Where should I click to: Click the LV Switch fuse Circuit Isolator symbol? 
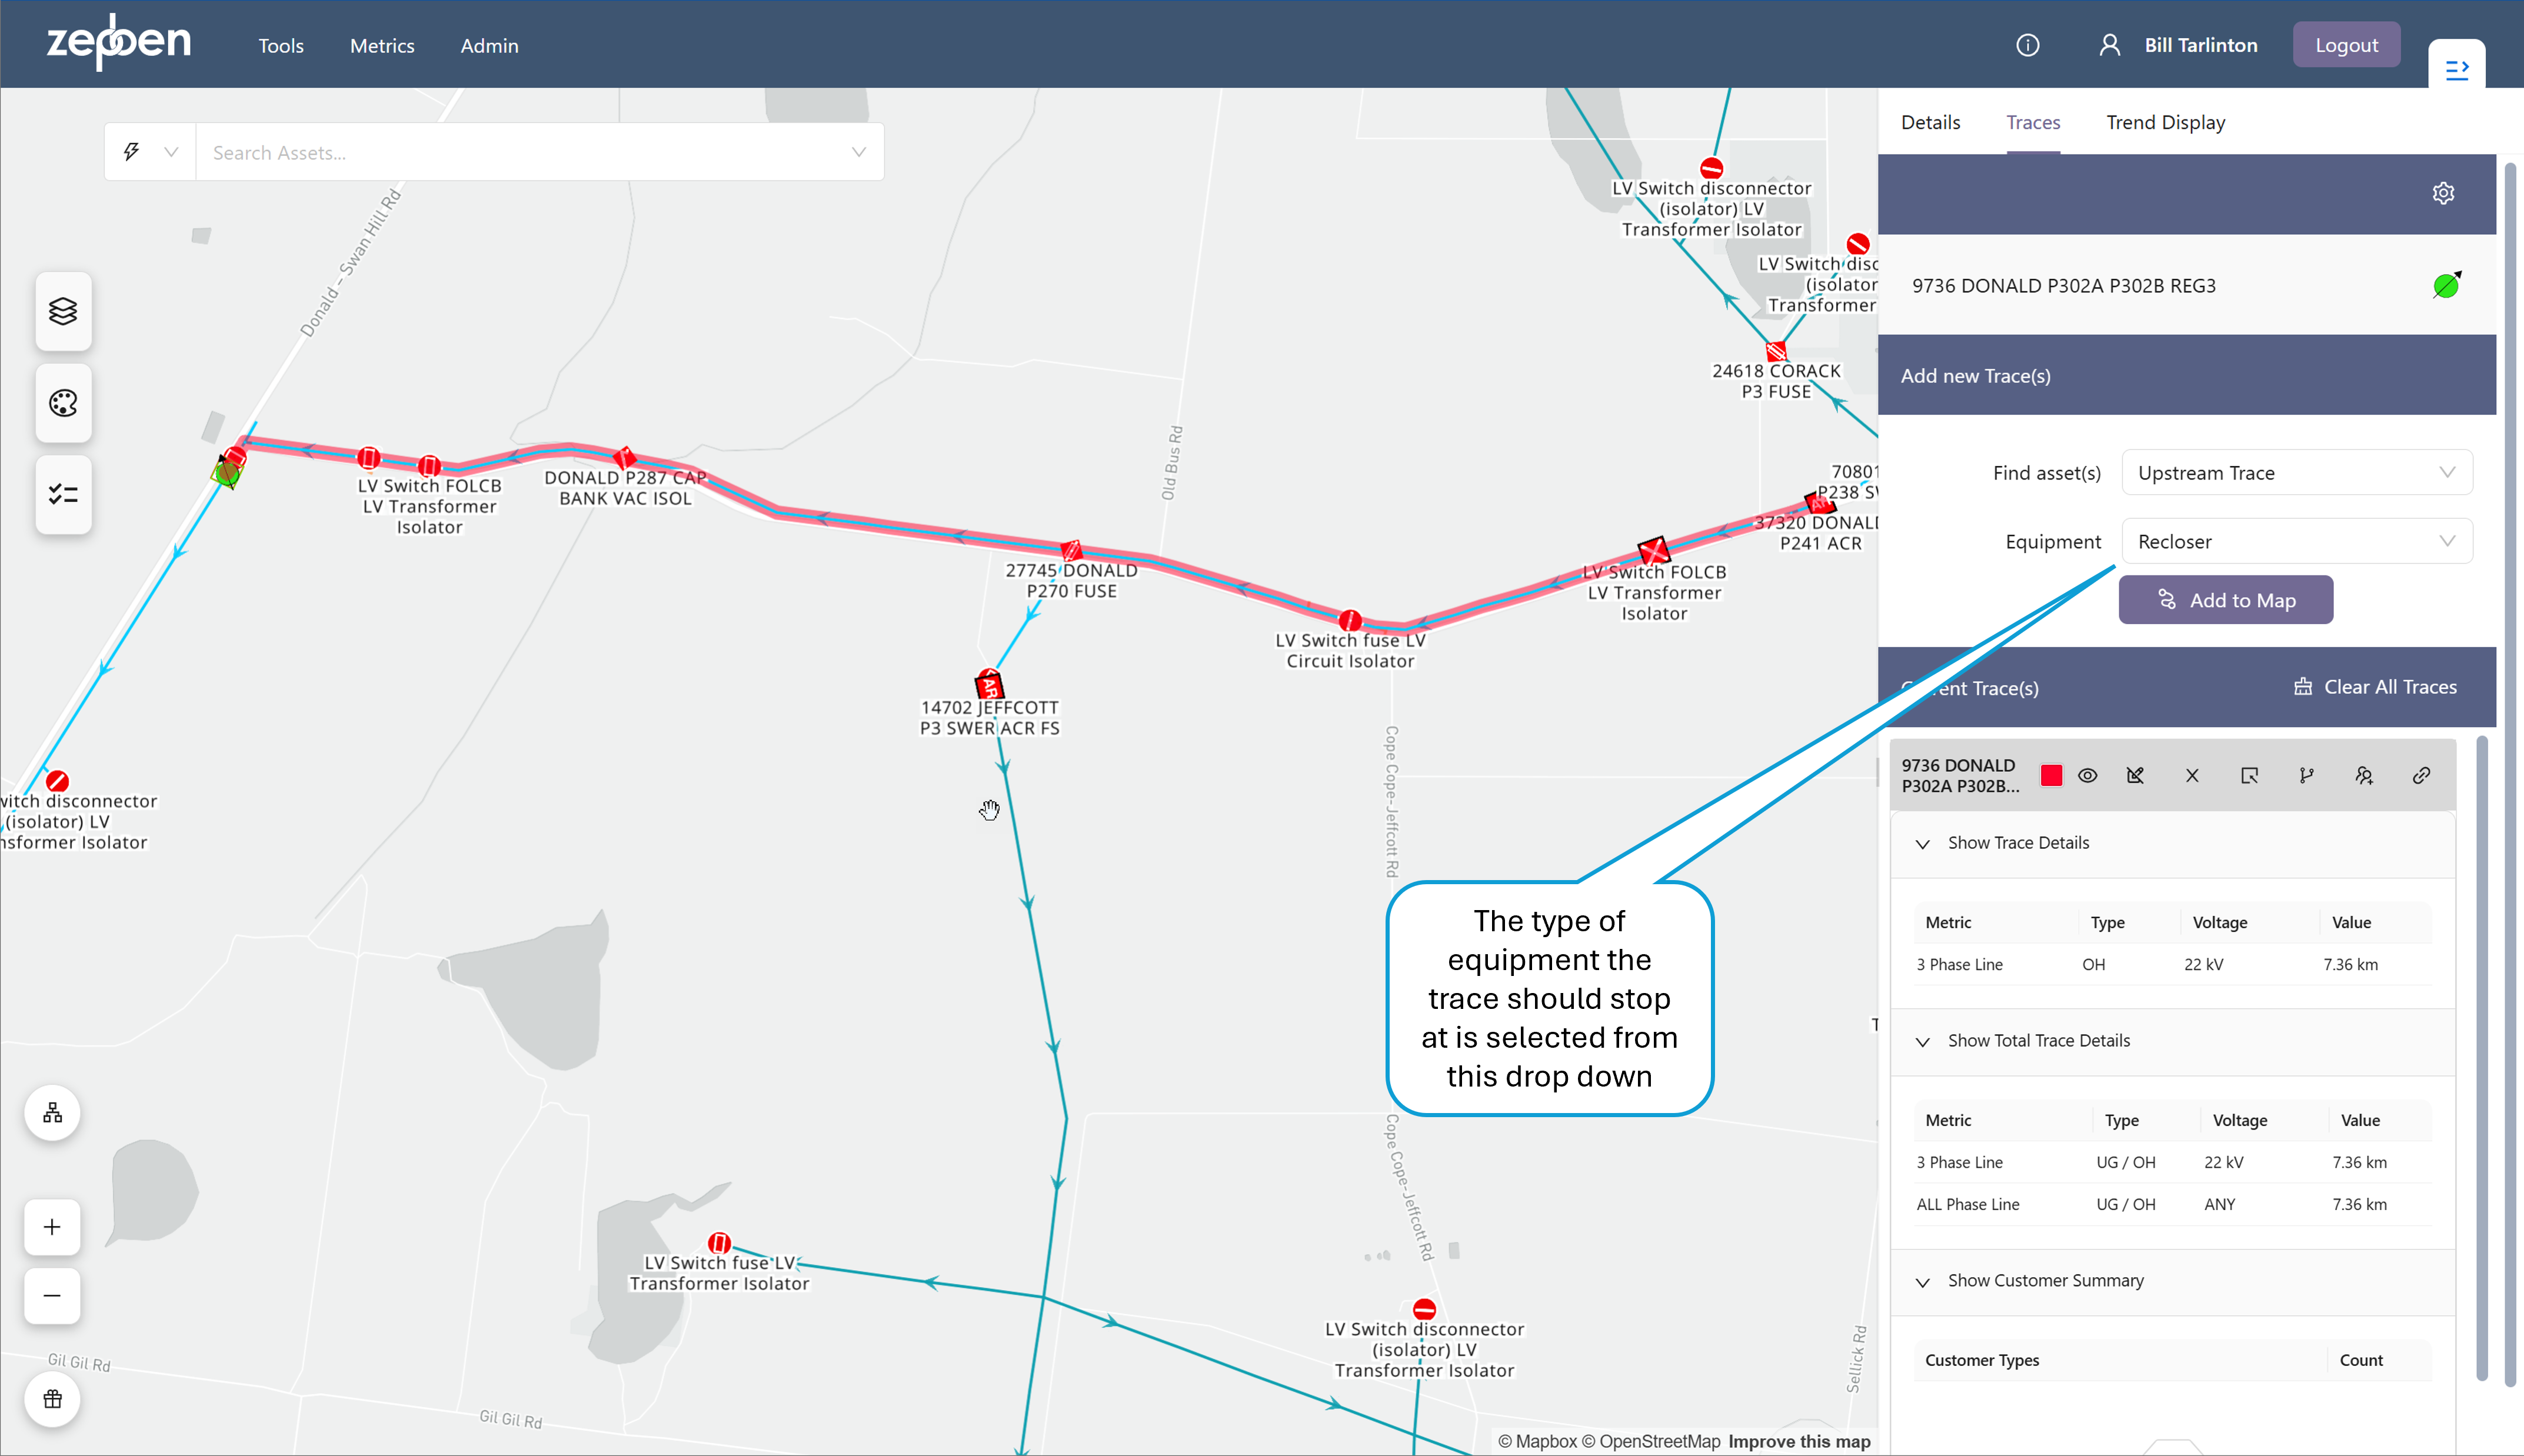point(1350,621)
